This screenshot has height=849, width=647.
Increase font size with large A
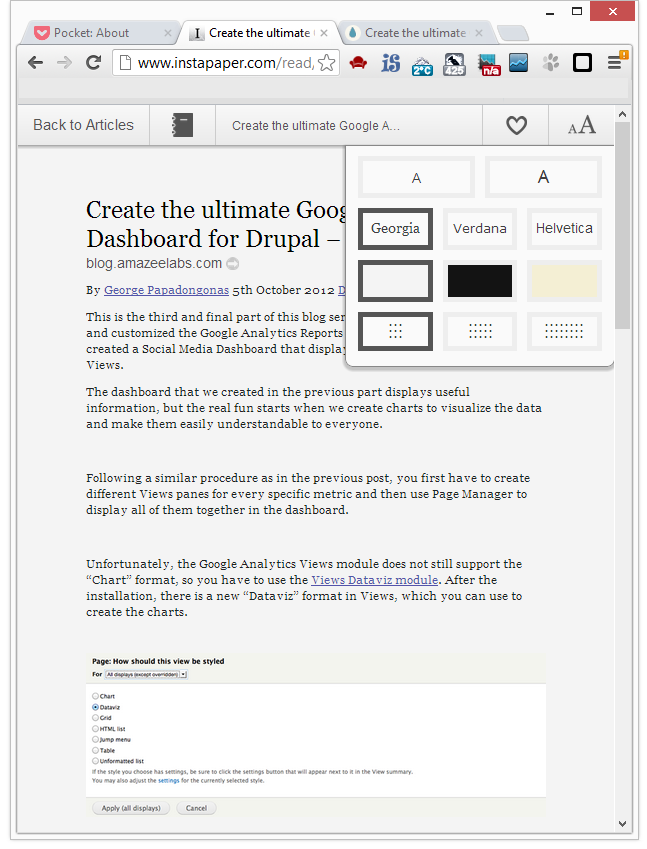point(543,177)
